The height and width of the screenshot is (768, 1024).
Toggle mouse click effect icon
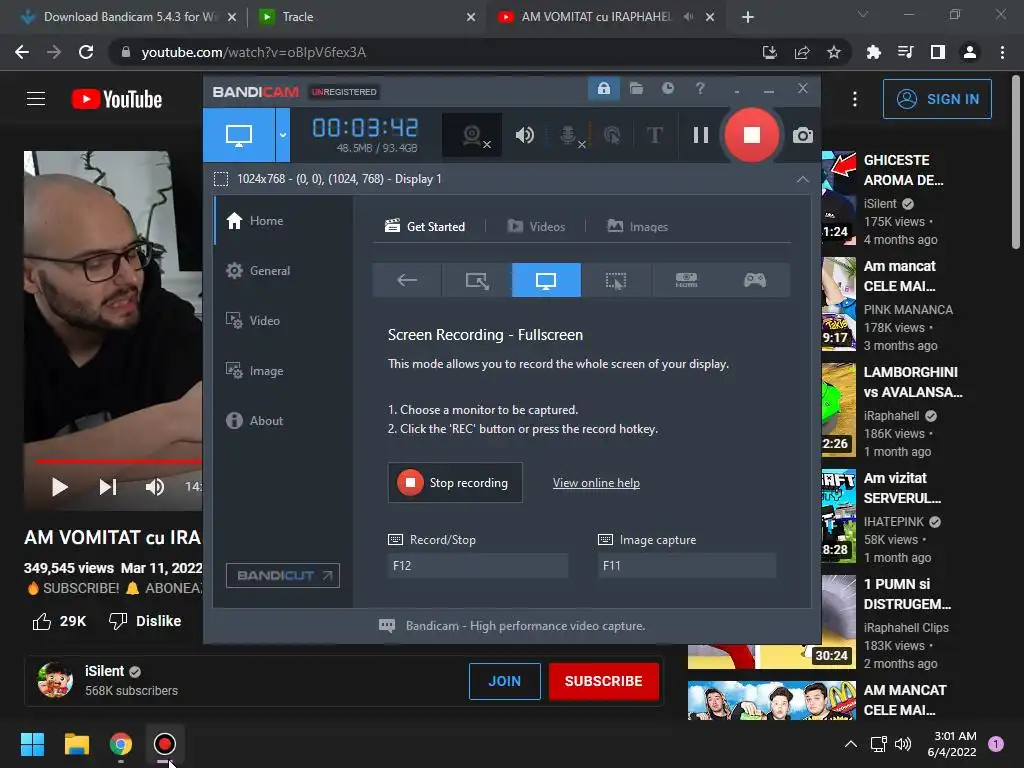pos(612,135)
